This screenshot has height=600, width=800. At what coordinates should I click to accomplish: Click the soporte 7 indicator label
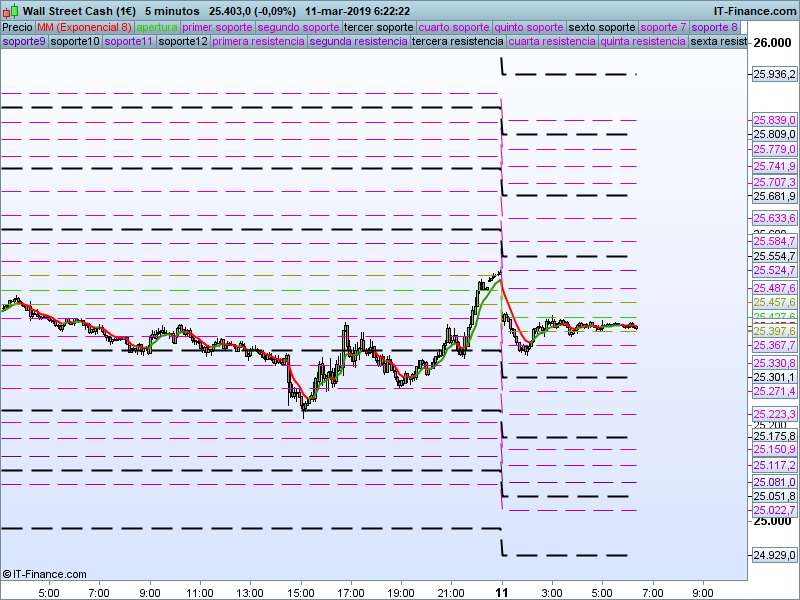click(663, 28)
